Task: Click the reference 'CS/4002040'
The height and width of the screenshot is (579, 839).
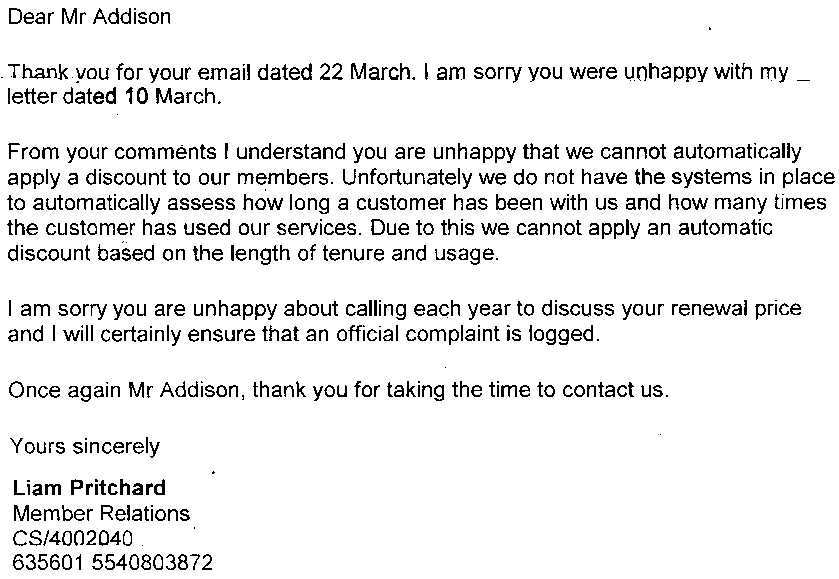Action: point(72,538)
